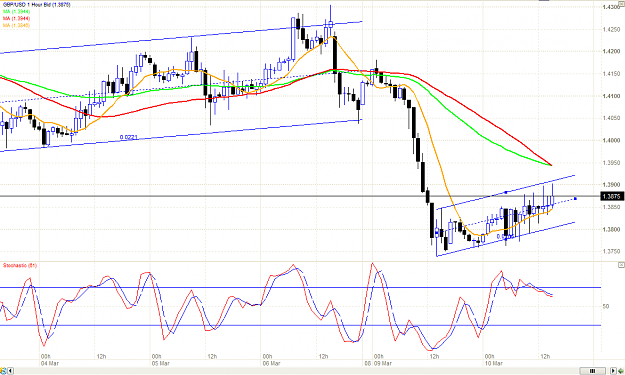Click the 1.4200 price axis label

tap(612, 51)
